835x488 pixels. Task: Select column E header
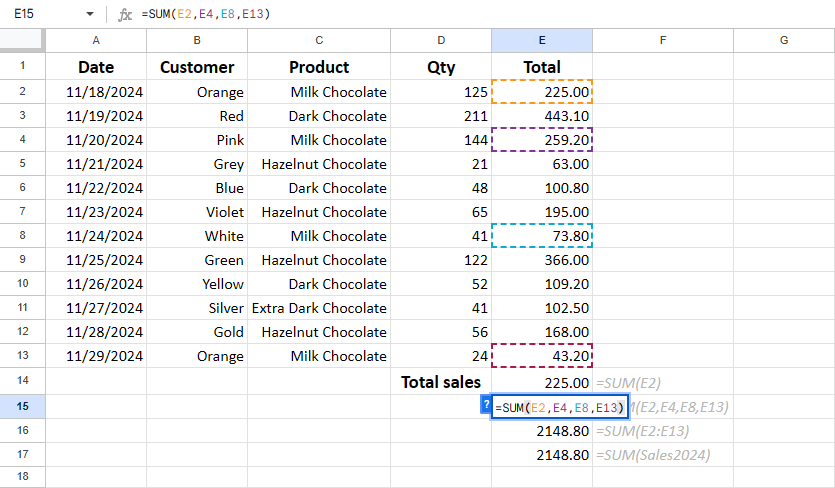542,40
